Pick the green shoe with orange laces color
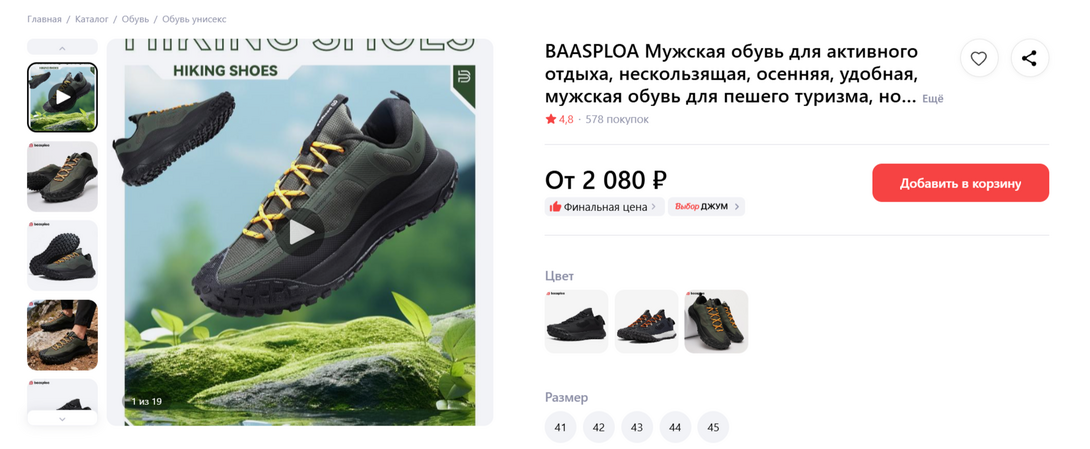1090x449 pixels. pyautogui.click(x=716, y=321)
